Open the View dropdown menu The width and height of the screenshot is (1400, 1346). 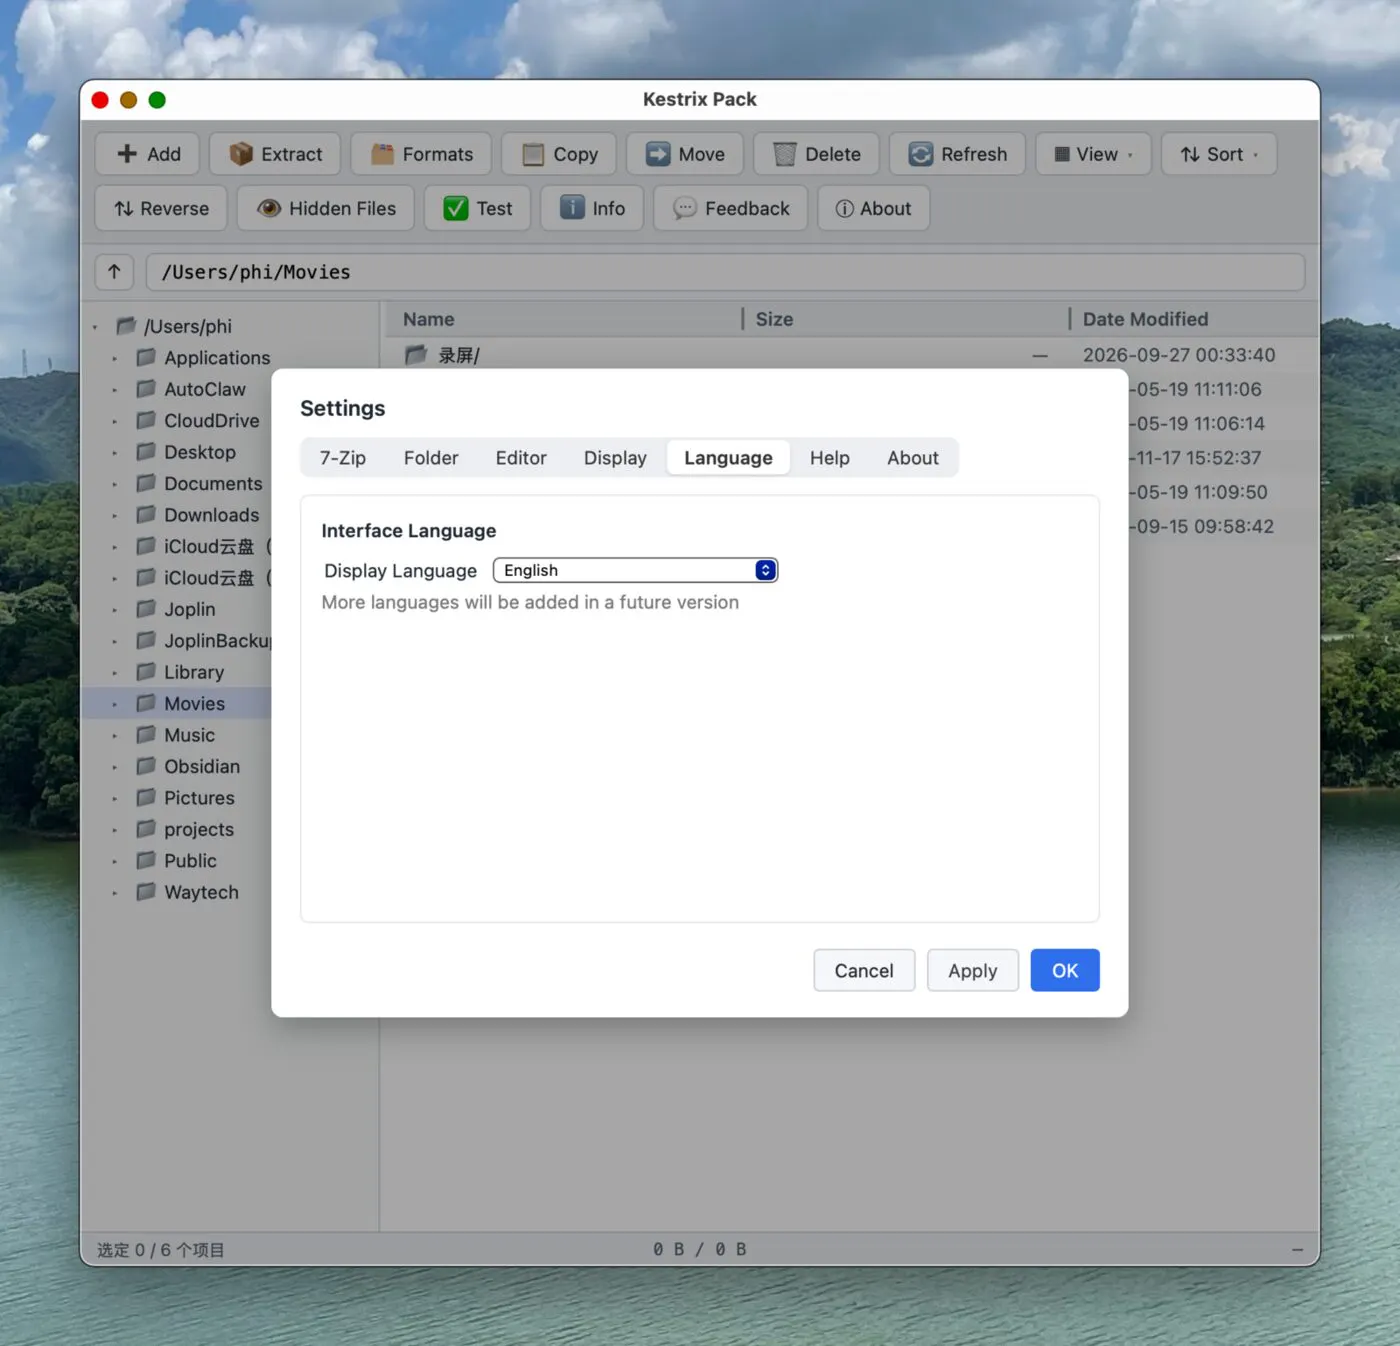coord(1093,154)
